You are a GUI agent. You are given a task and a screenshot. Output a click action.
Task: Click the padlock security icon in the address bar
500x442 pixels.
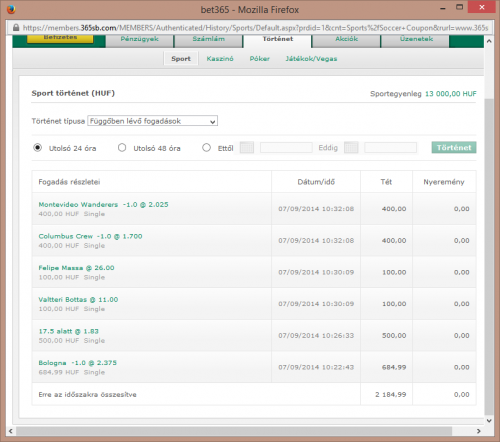point(16,28)
